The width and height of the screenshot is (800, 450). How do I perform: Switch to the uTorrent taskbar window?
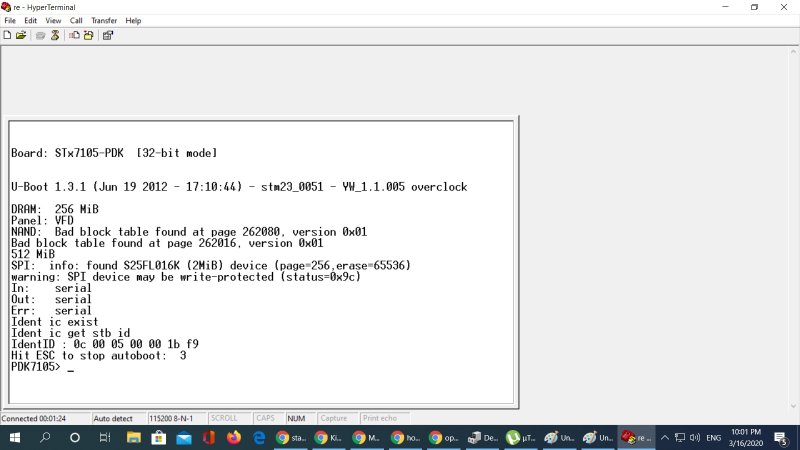[x=520, y=438]
